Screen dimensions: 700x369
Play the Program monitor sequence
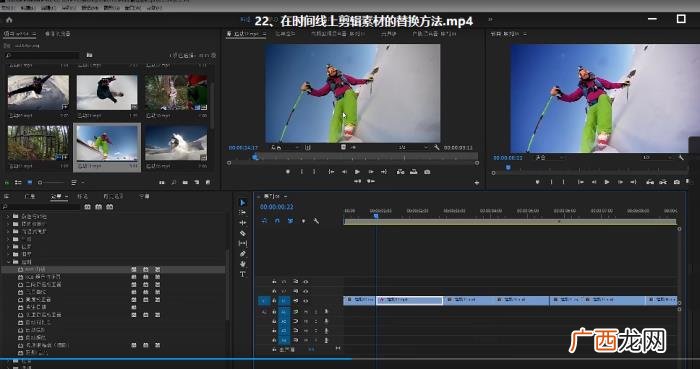coord(606,182)
